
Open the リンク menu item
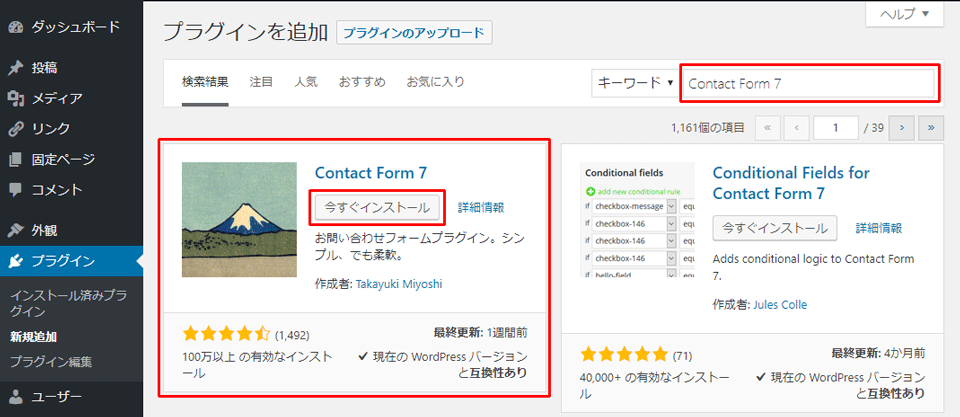coord(71,129)
